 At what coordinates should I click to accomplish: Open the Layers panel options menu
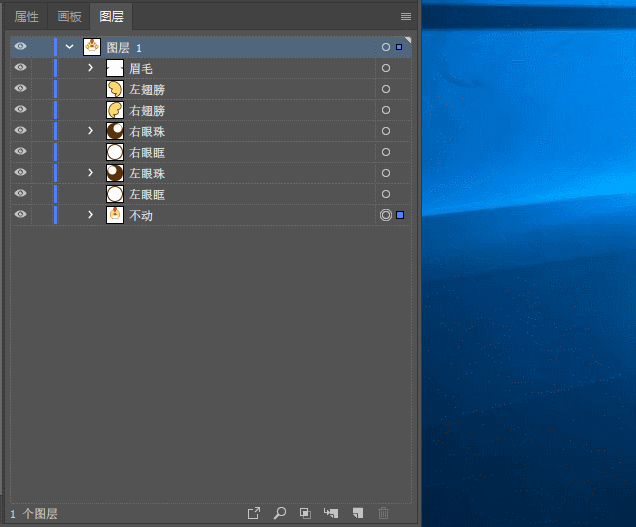[405, 17]
